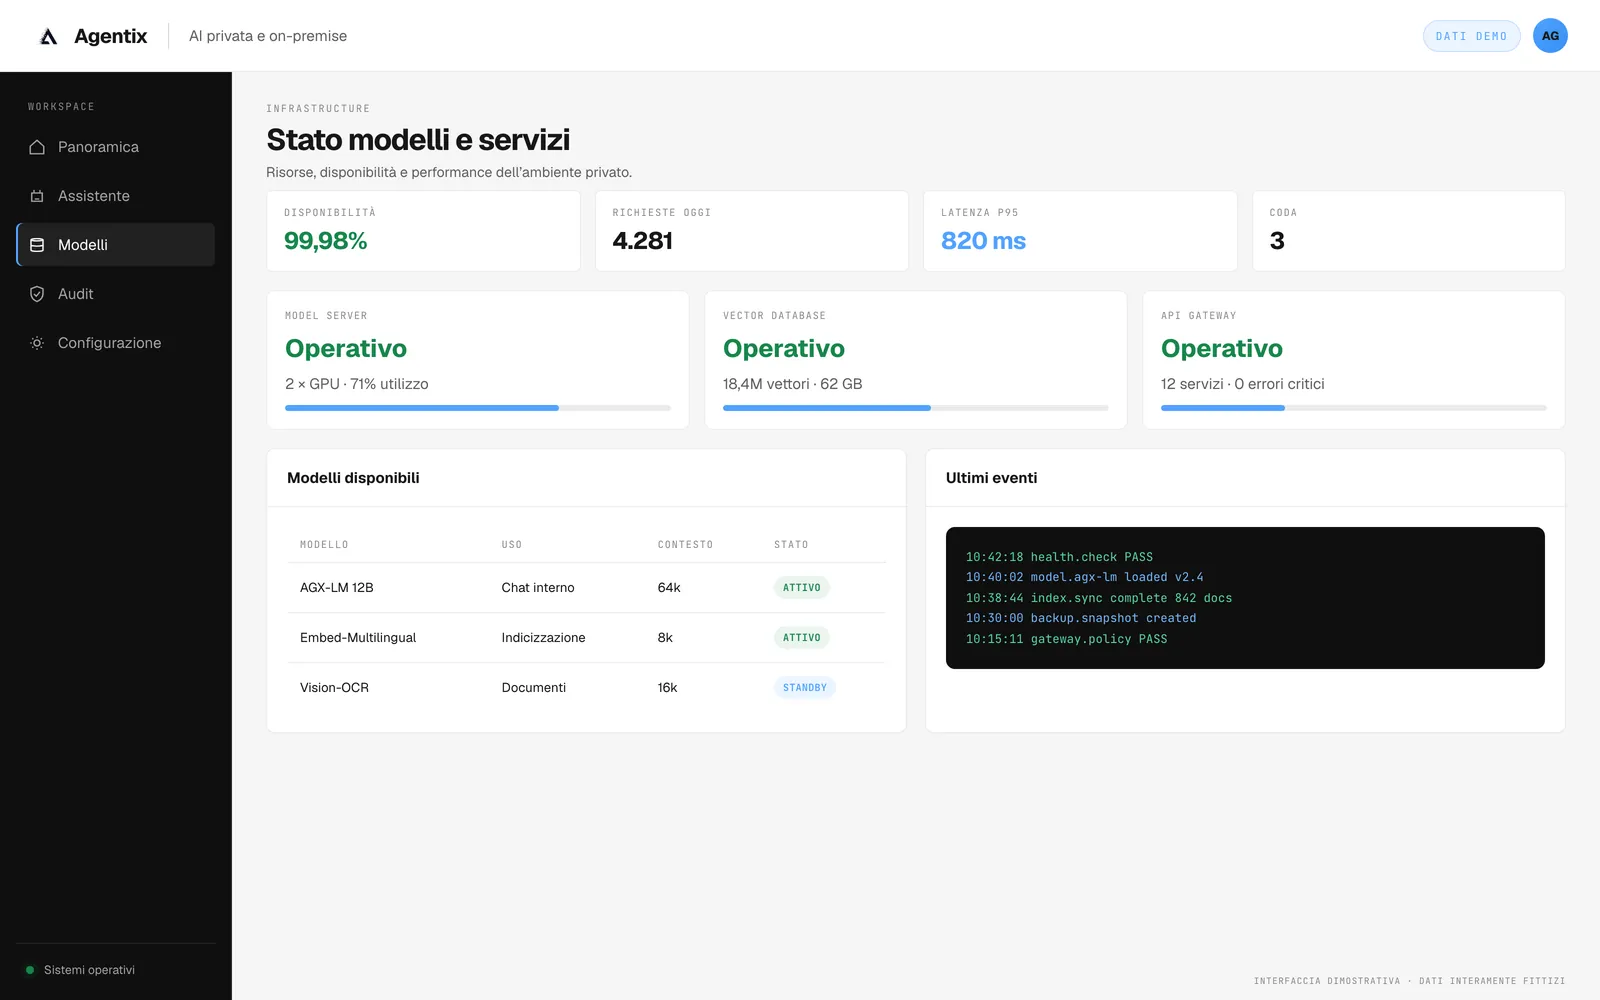Click the Model Server GPU usage bar
The height and width of the screenshot is (1000, 1600).
point(478,408)
